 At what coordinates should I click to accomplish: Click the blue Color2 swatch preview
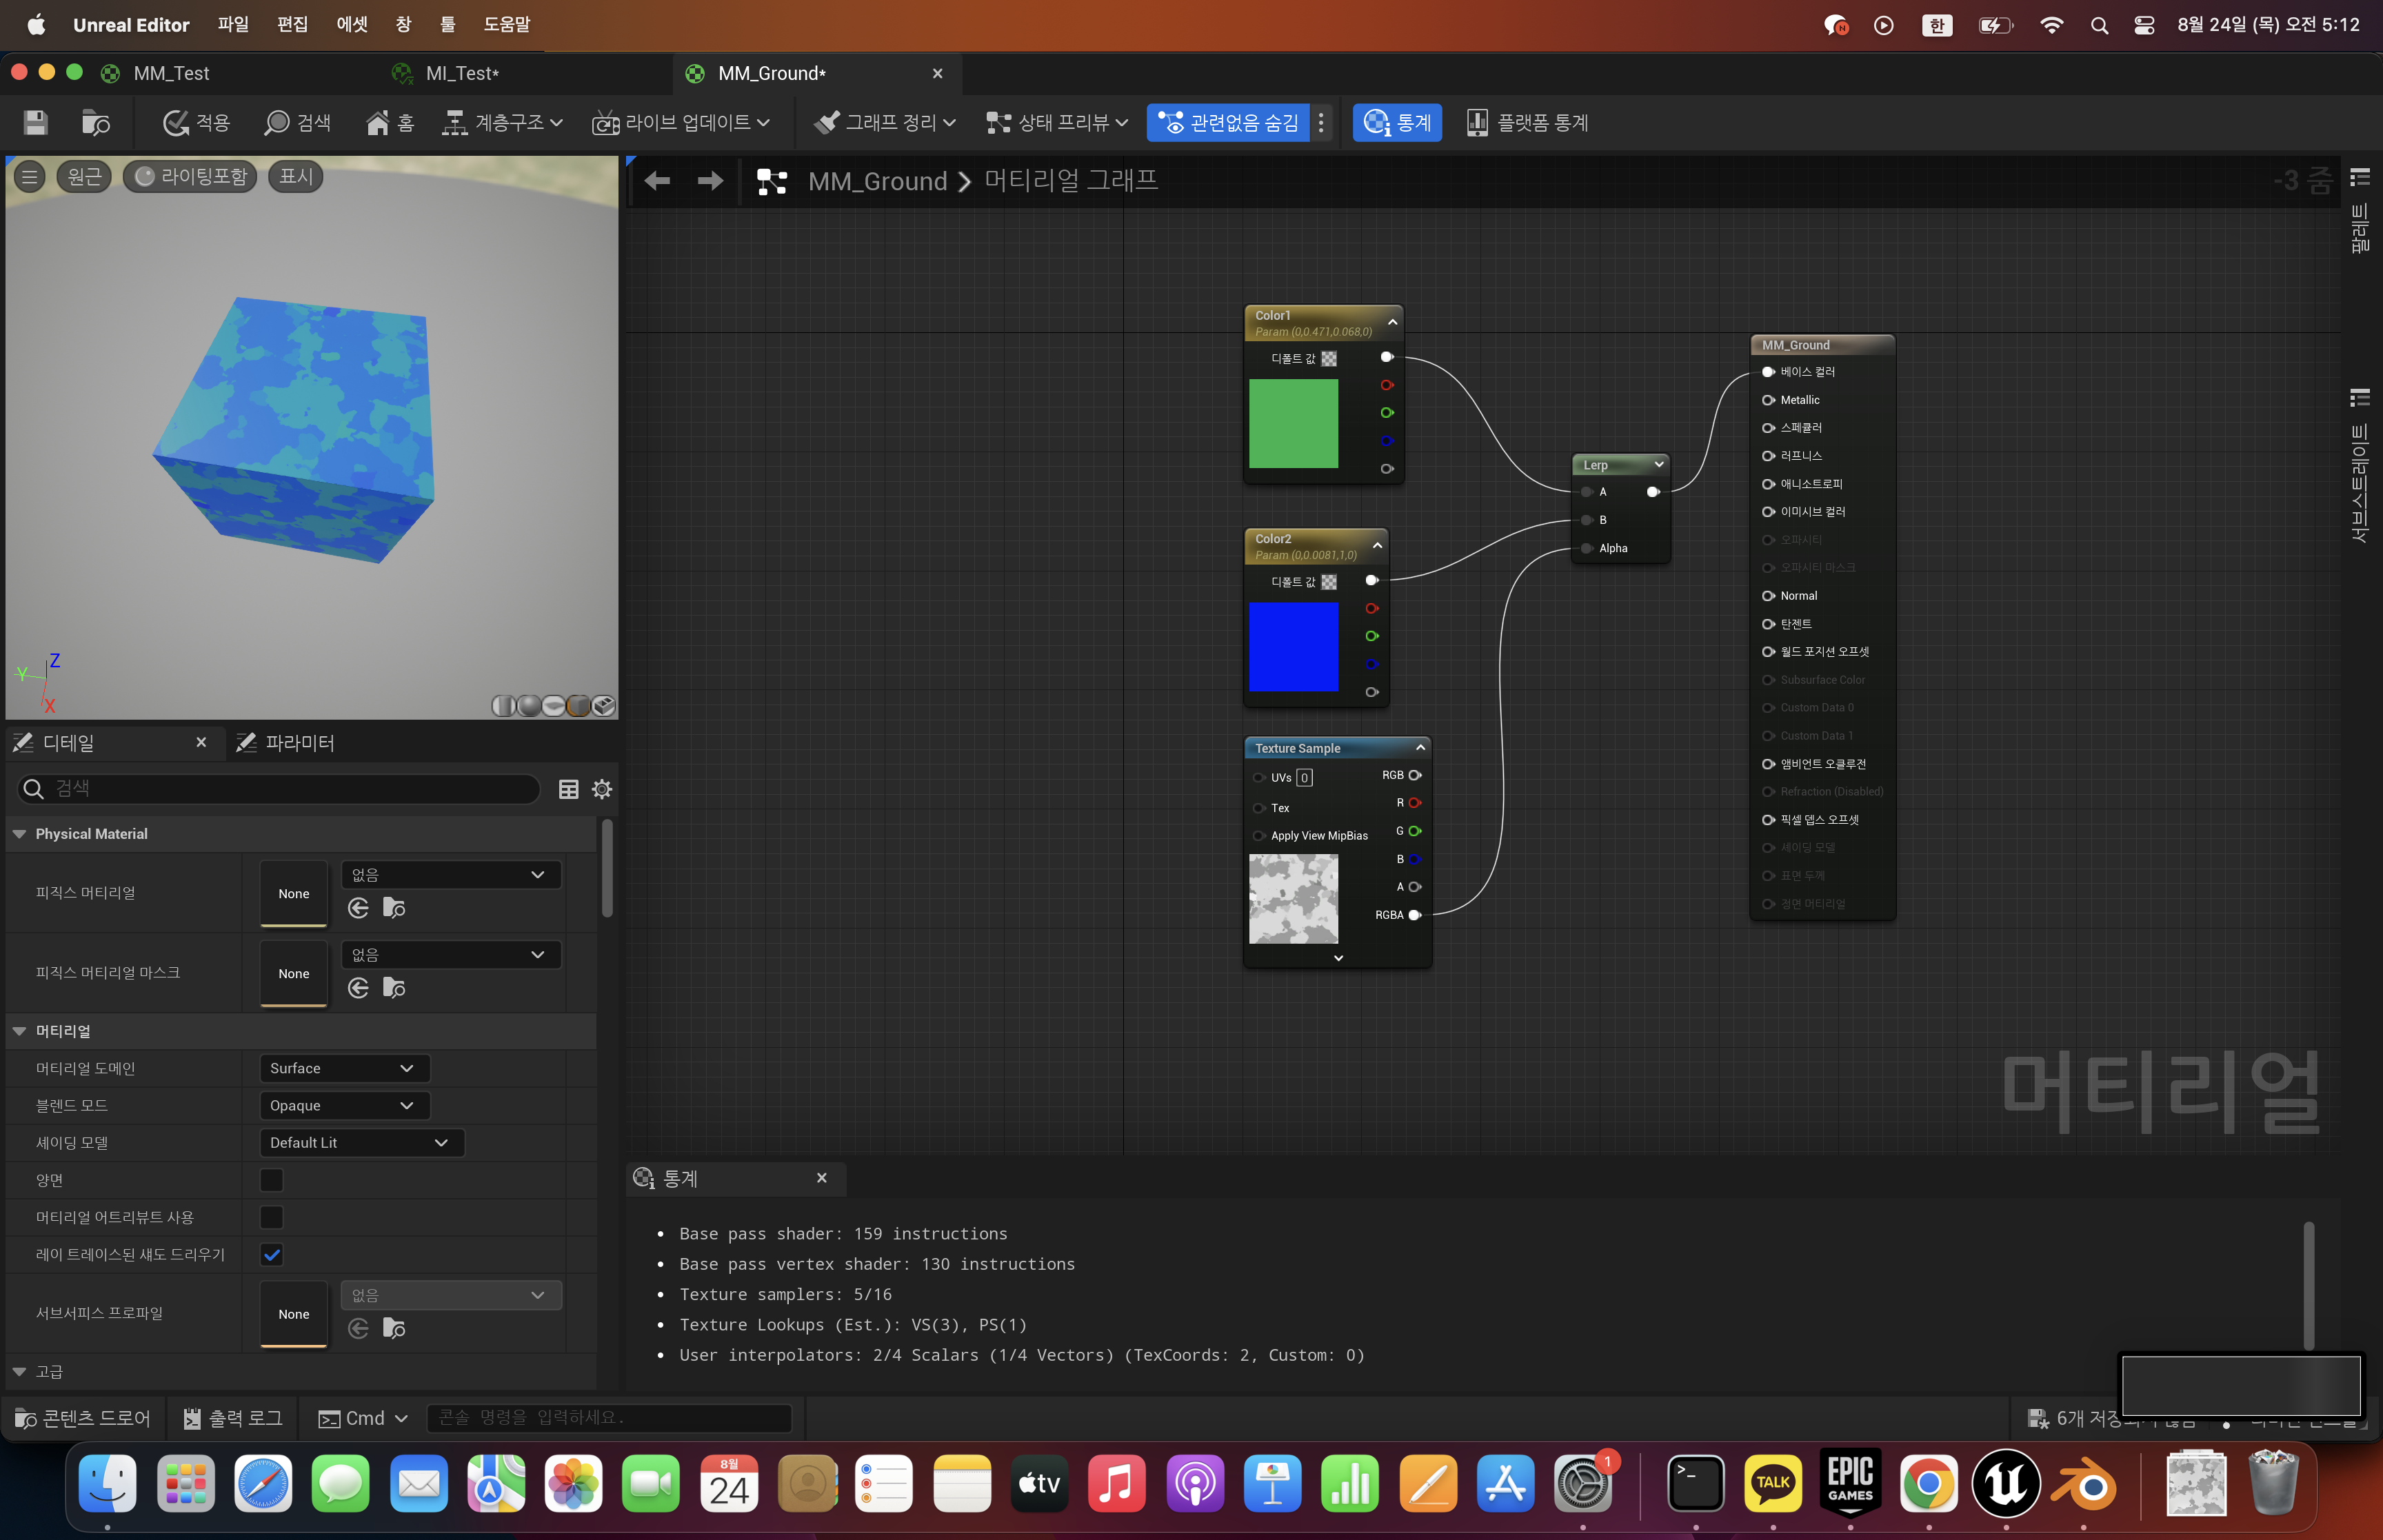[1293, 646]
